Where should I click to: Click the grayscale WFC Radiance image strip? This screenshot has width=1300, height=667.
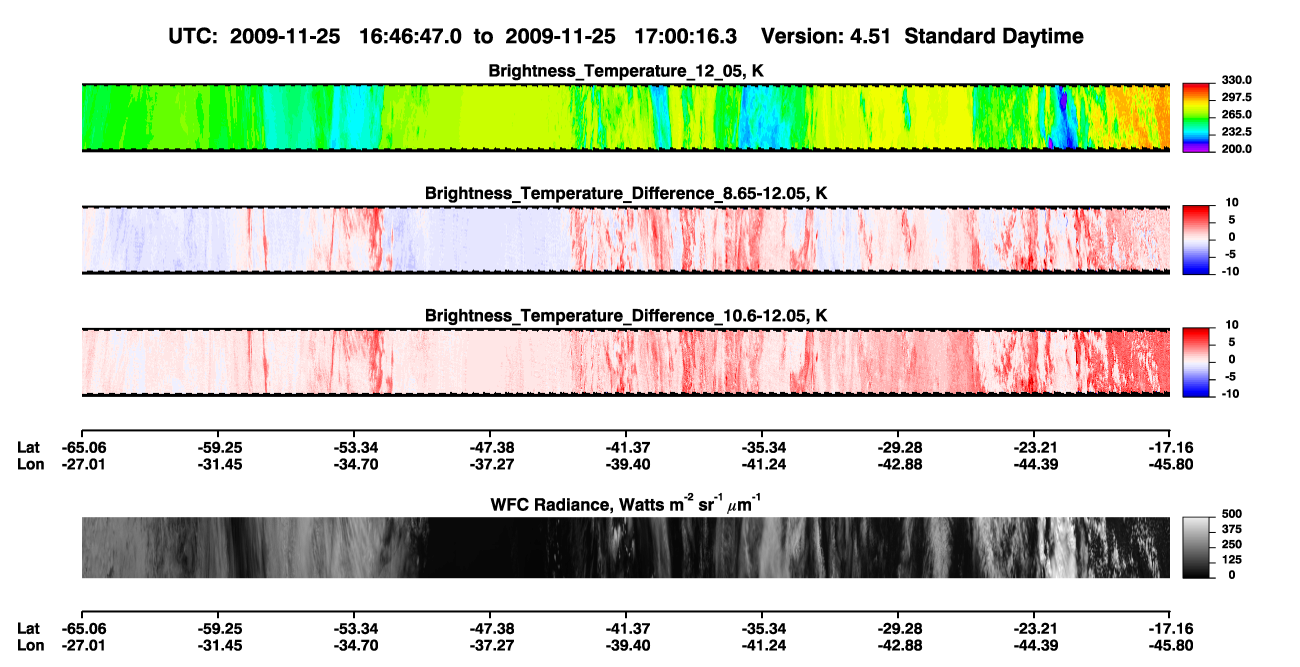626,547
